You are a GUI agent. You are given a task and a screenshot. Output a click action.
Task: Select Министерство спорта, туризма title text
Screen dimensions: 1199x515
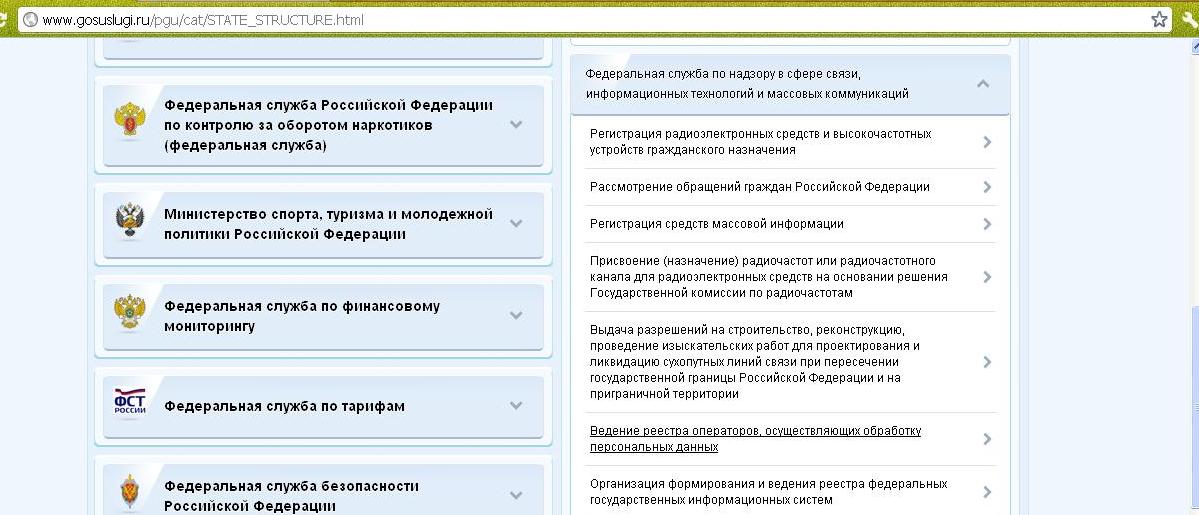pos(328,224)
